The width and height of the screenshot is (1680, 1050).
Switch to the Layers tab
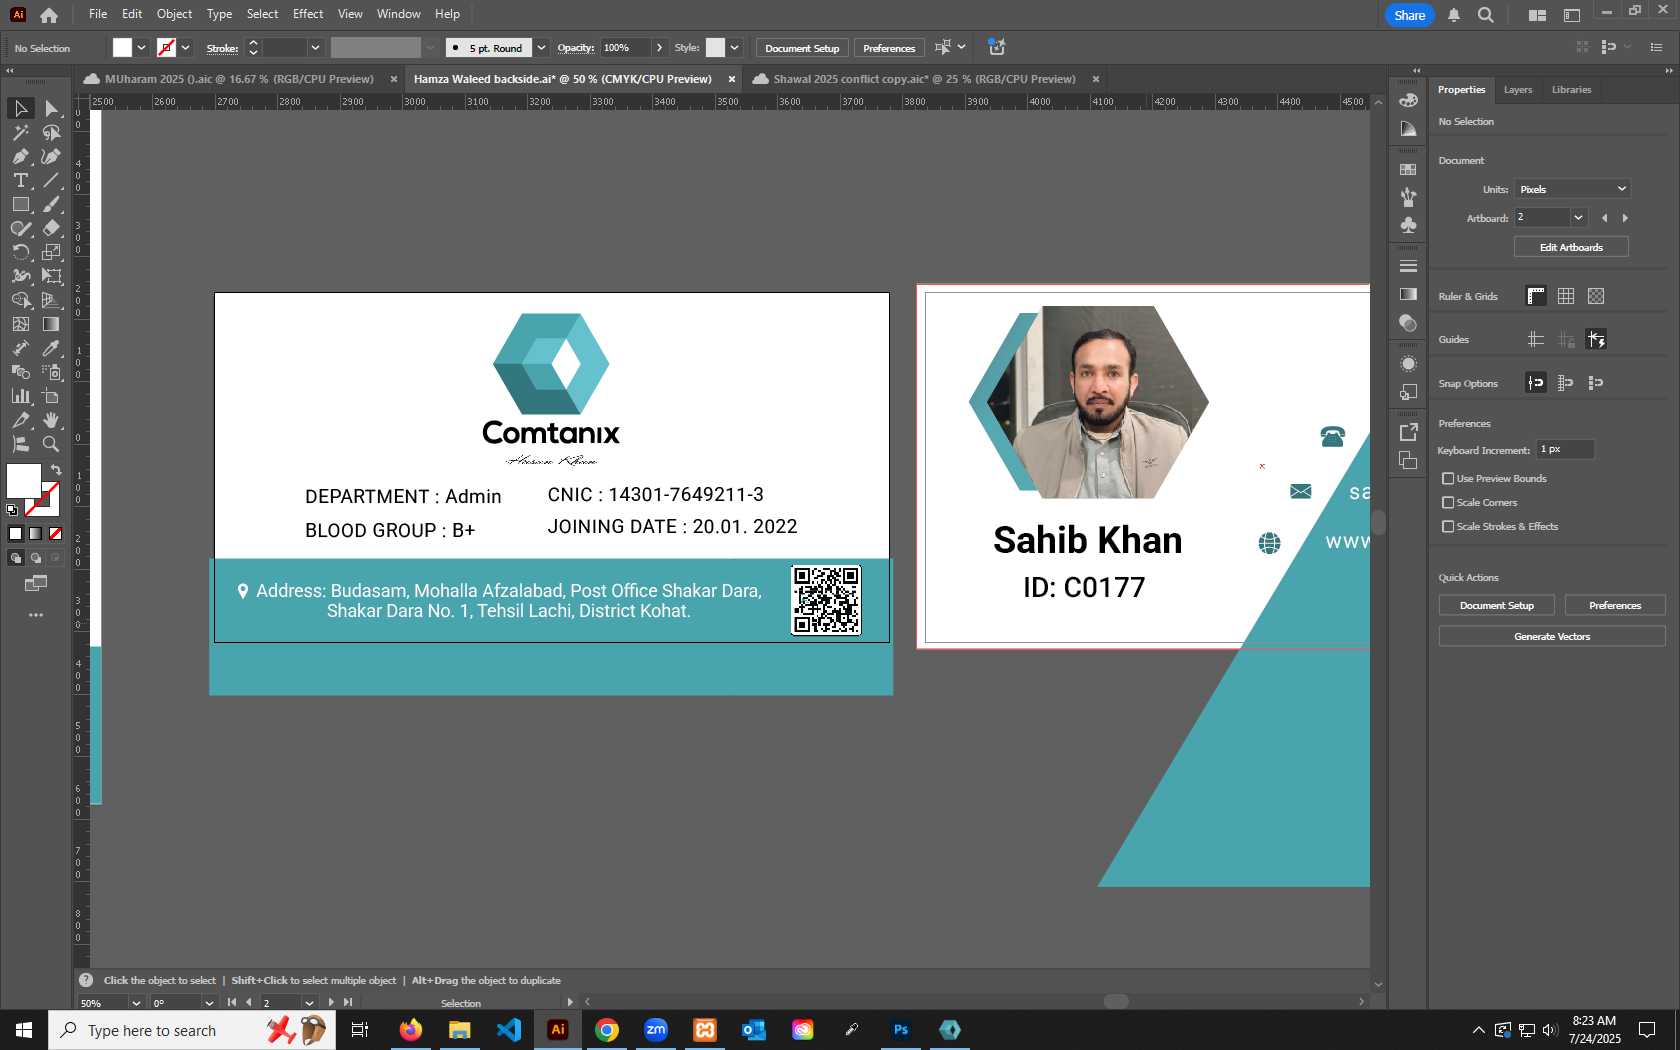tap(1517, 90)
